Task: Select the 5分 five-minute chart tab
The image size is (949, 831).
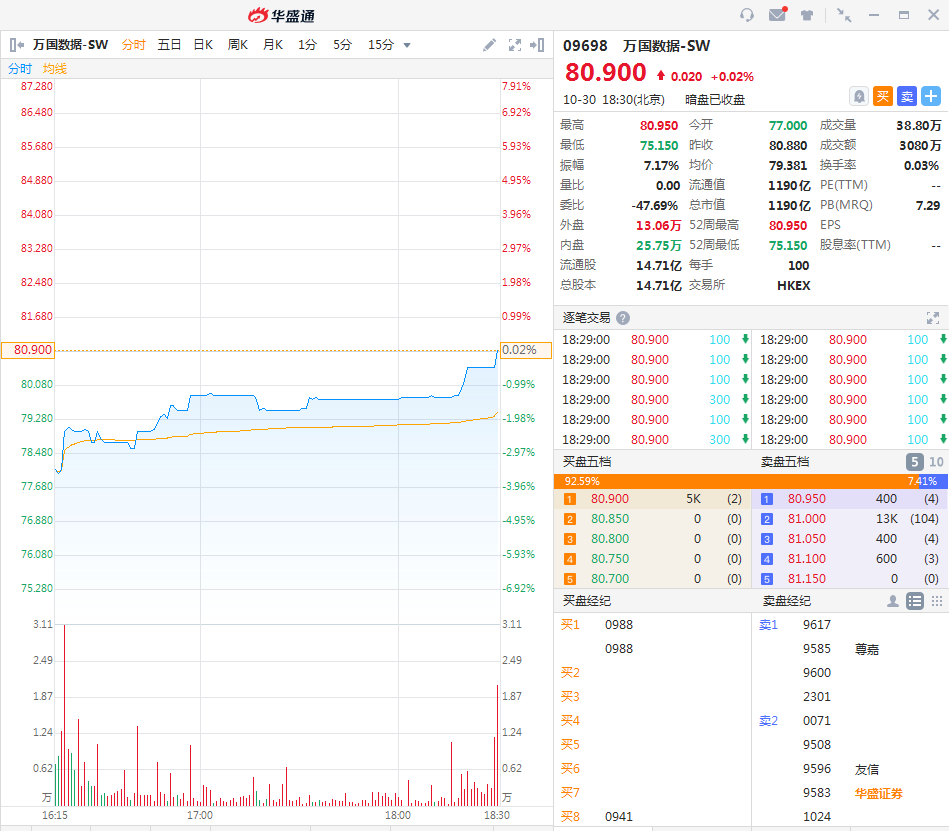Action: click(x=343, y=45)
